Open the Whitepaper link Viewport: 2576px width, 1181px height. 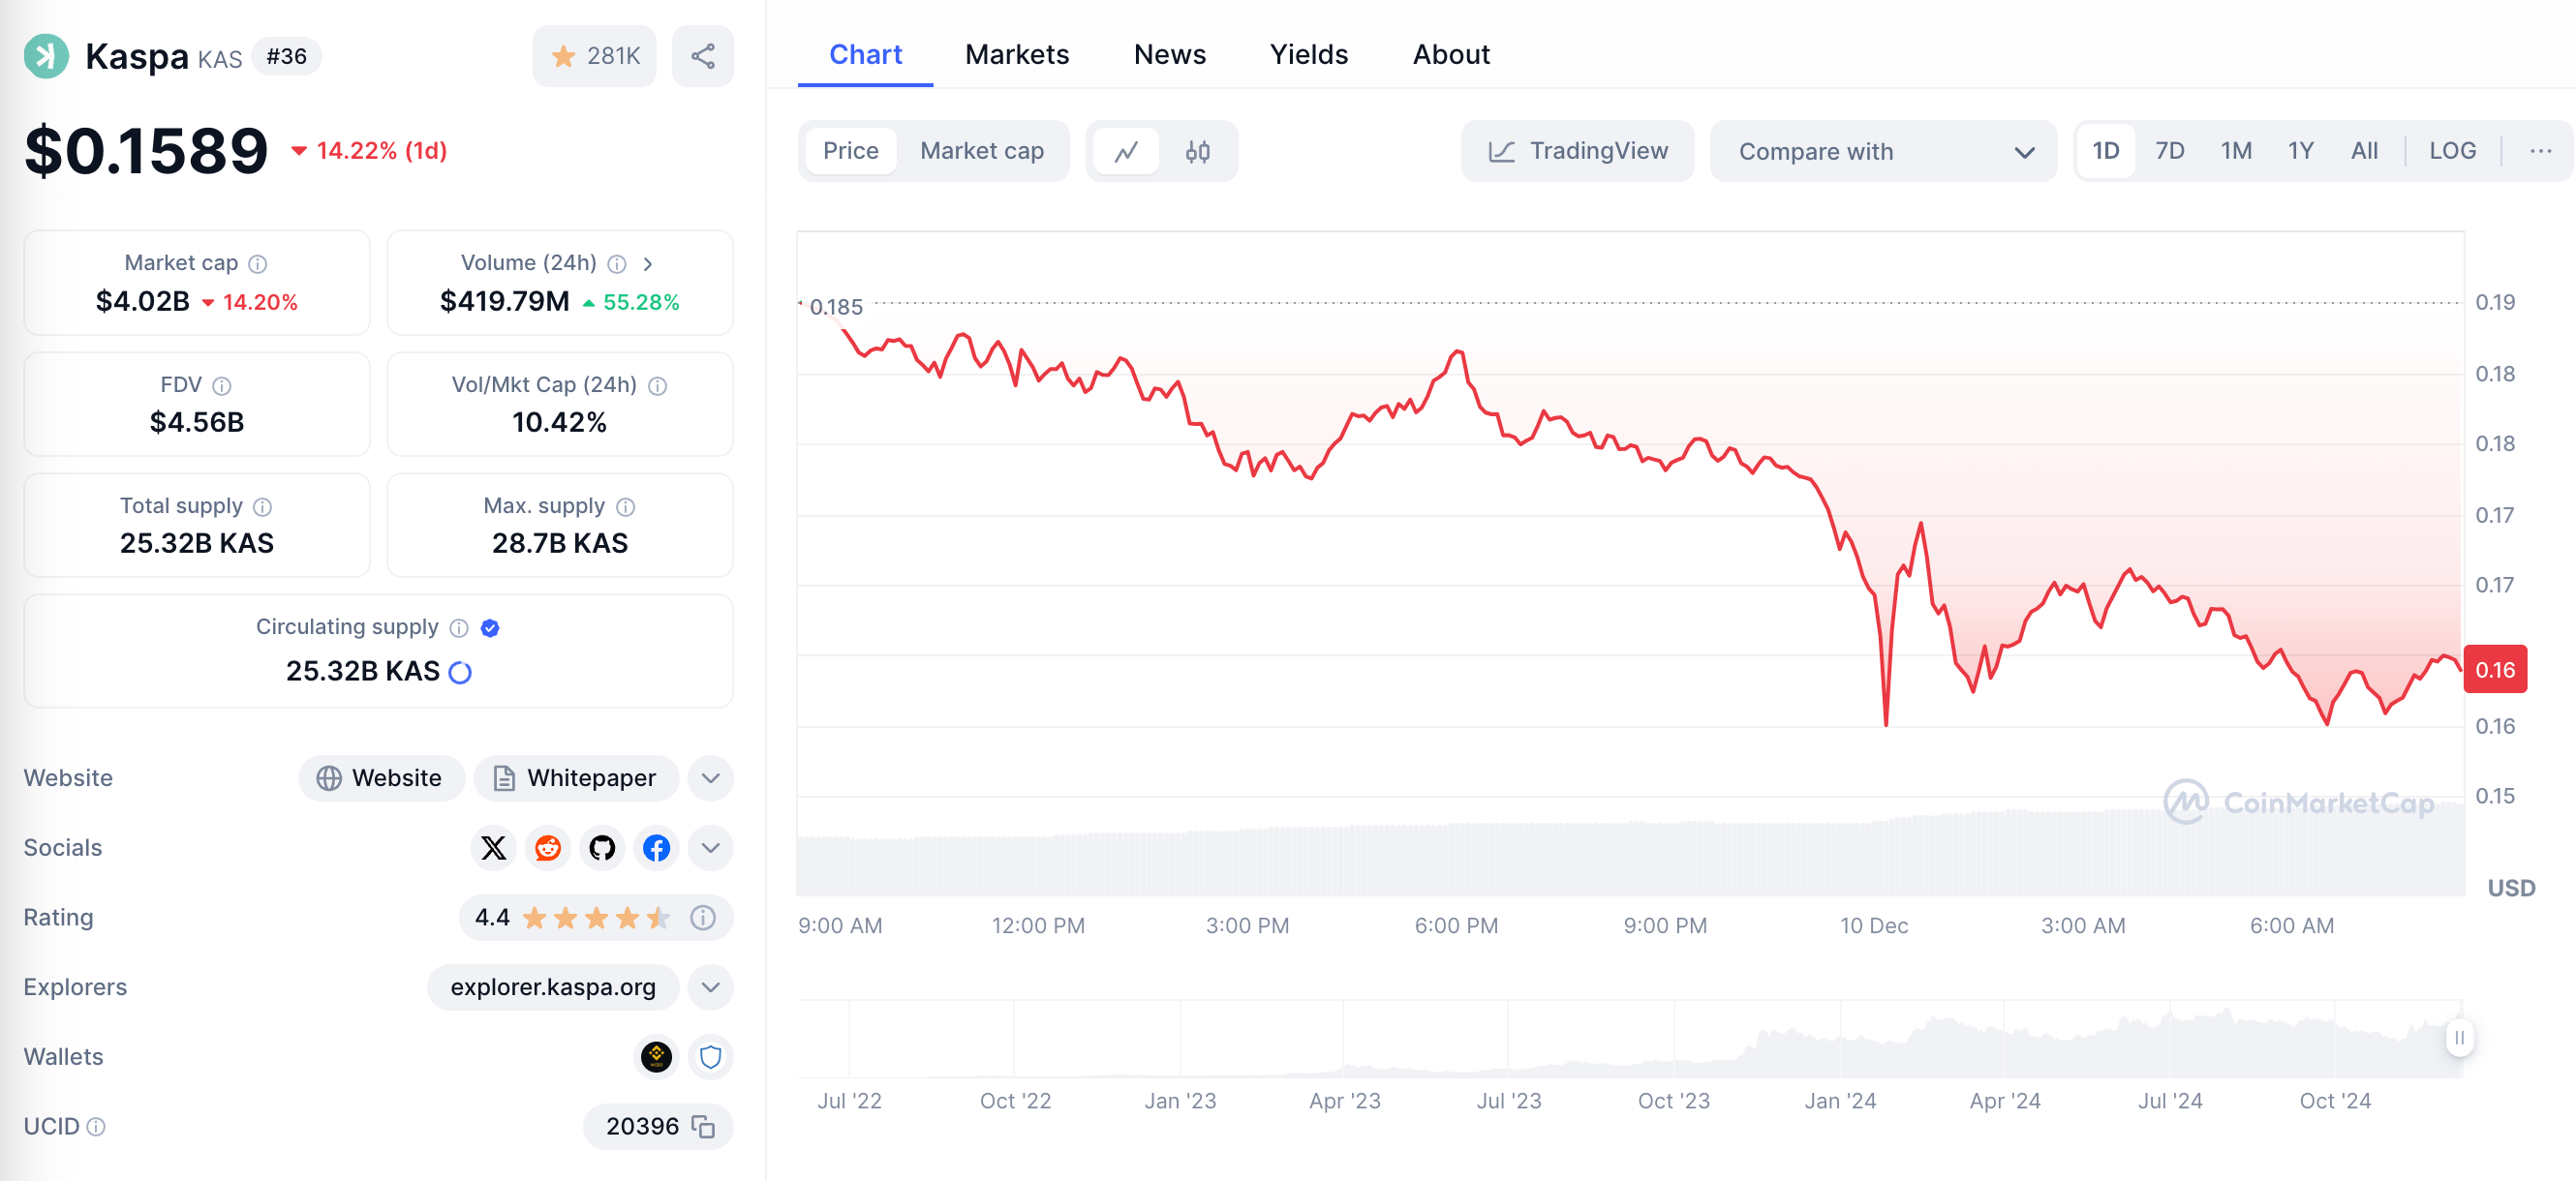pos(576,778)
